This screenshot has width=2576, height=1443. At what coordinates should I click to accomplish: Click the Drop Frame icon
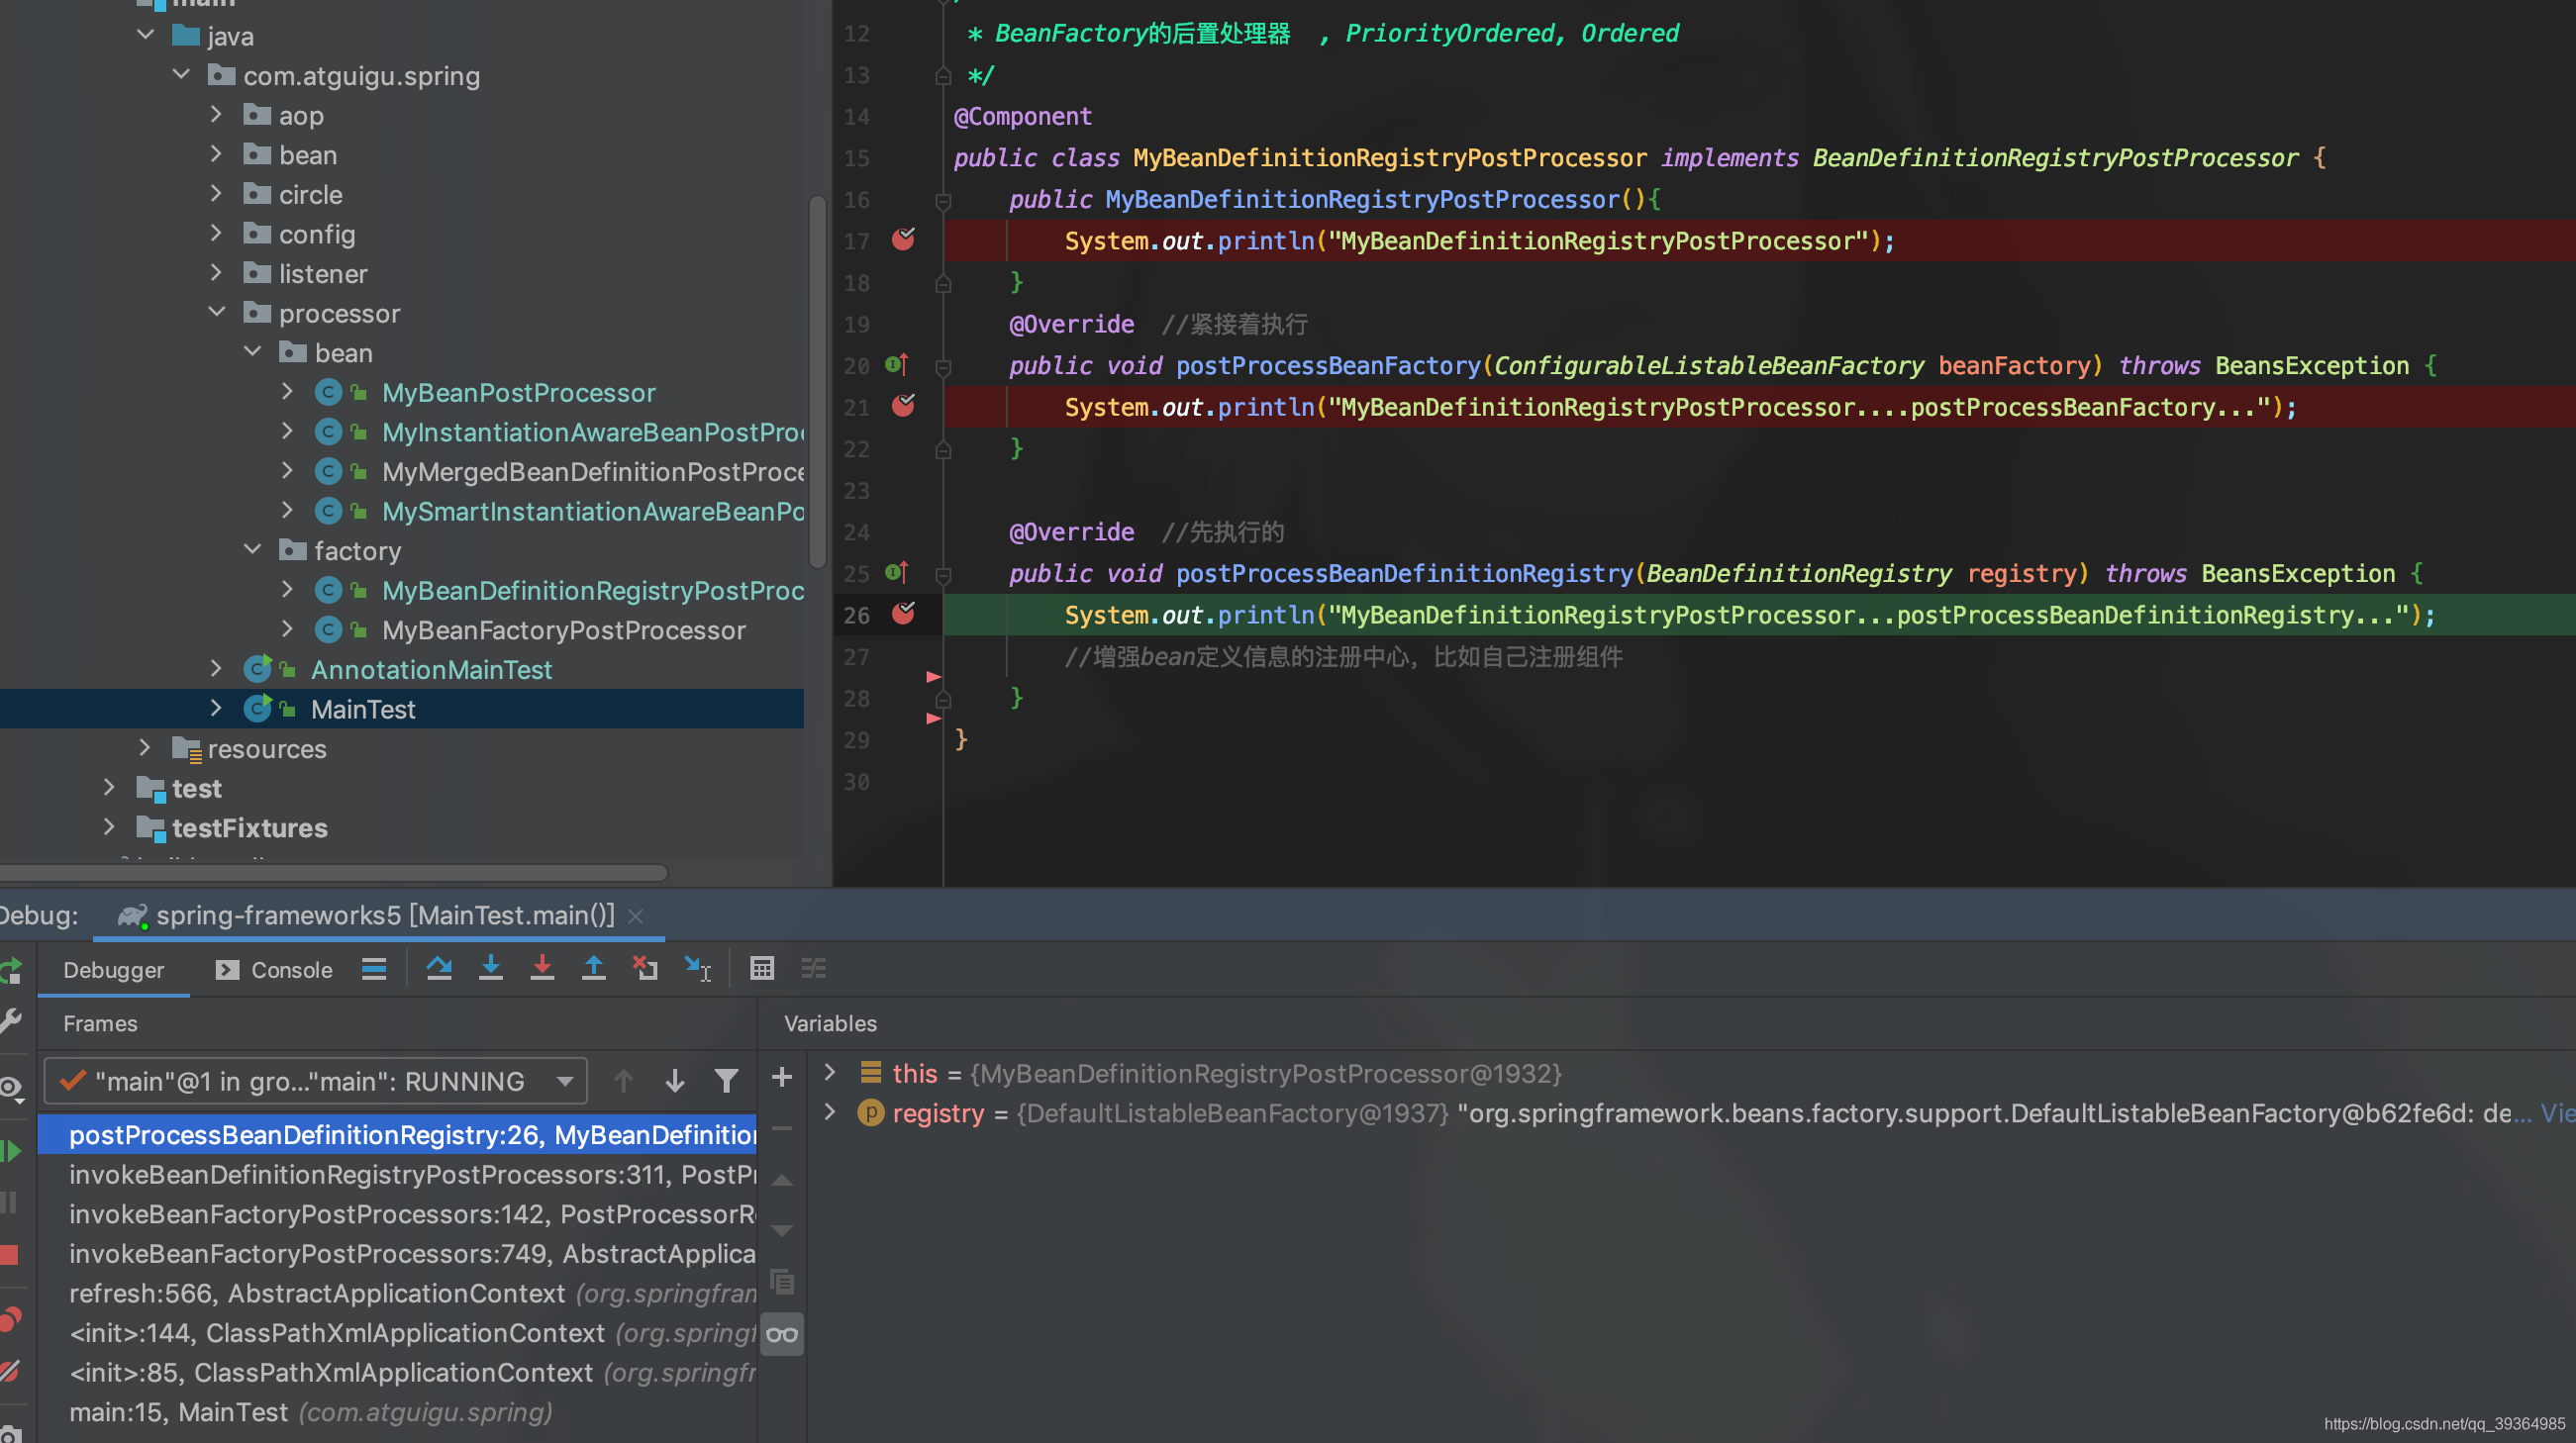(645, 968)
